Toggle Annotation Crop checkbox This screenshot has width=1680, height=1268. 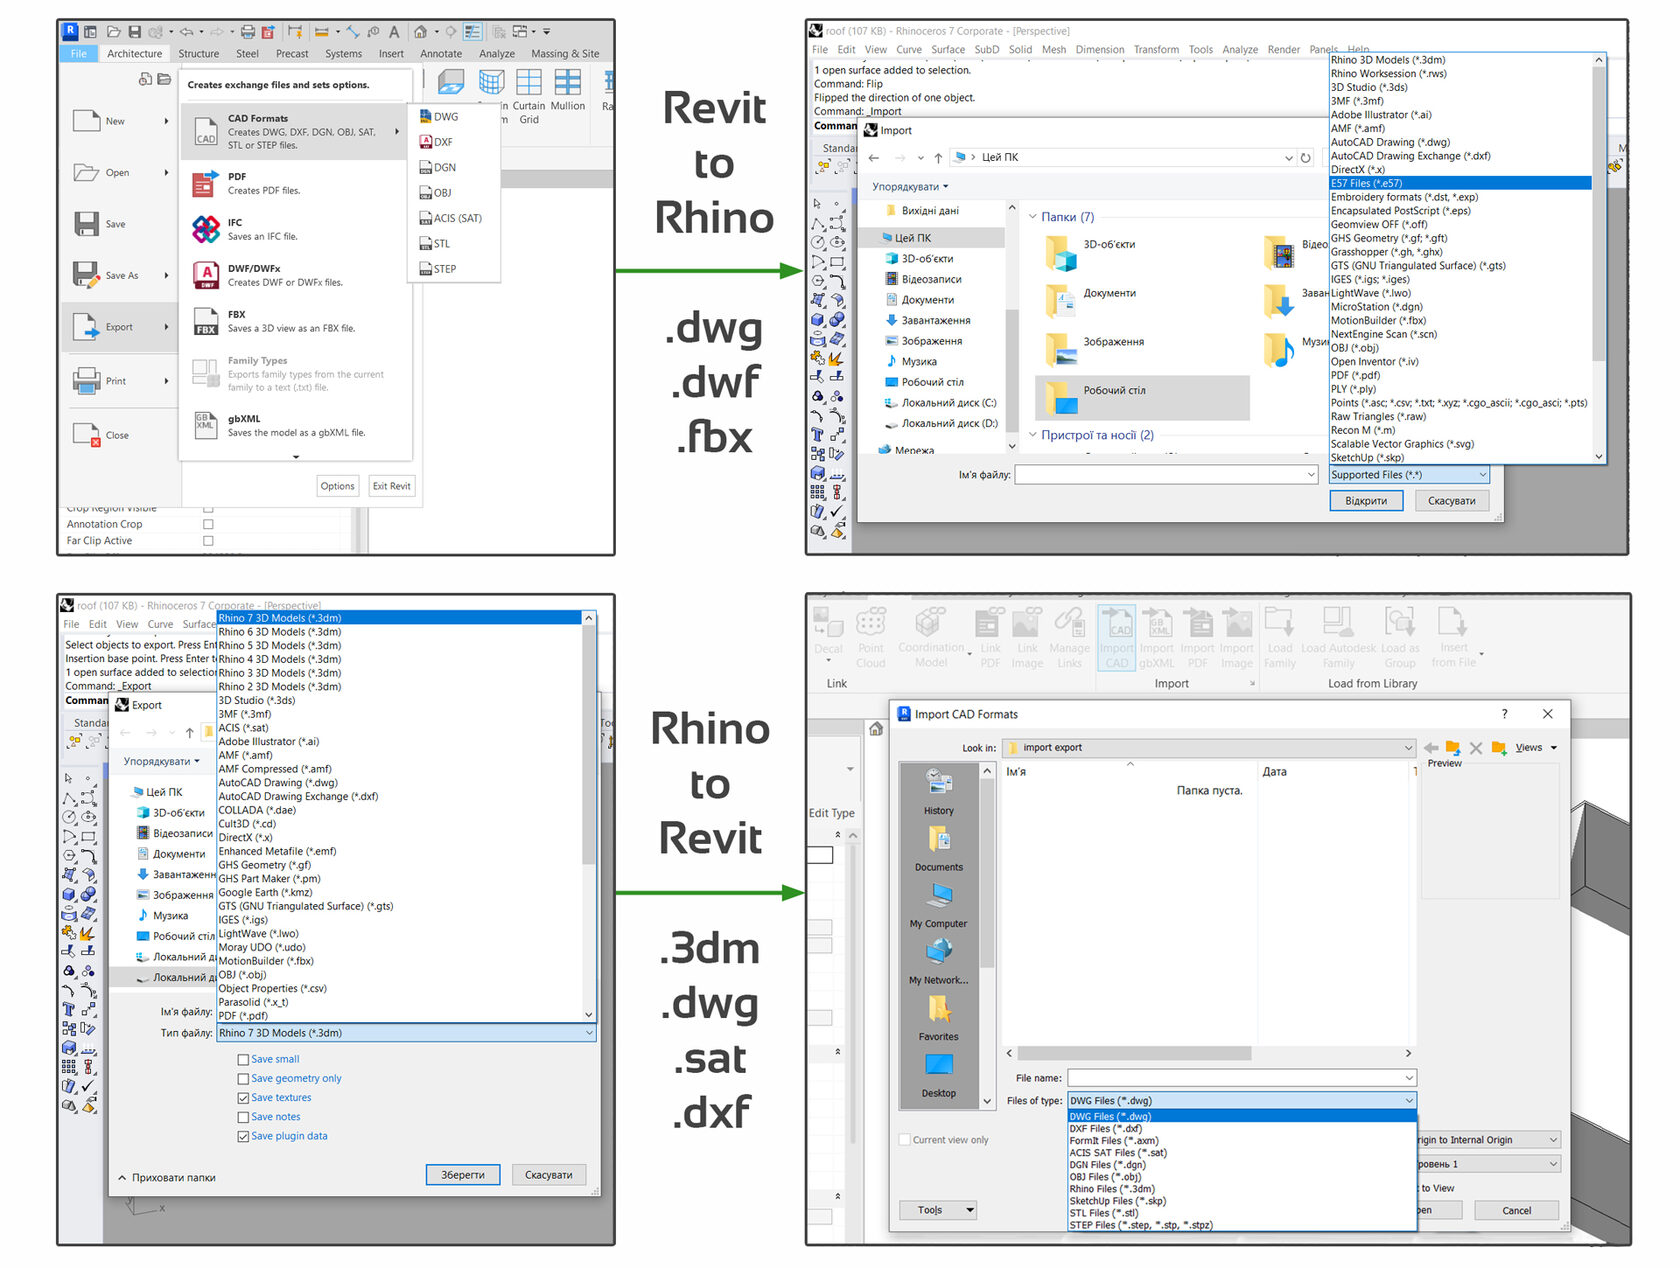[x=208, y=524]
